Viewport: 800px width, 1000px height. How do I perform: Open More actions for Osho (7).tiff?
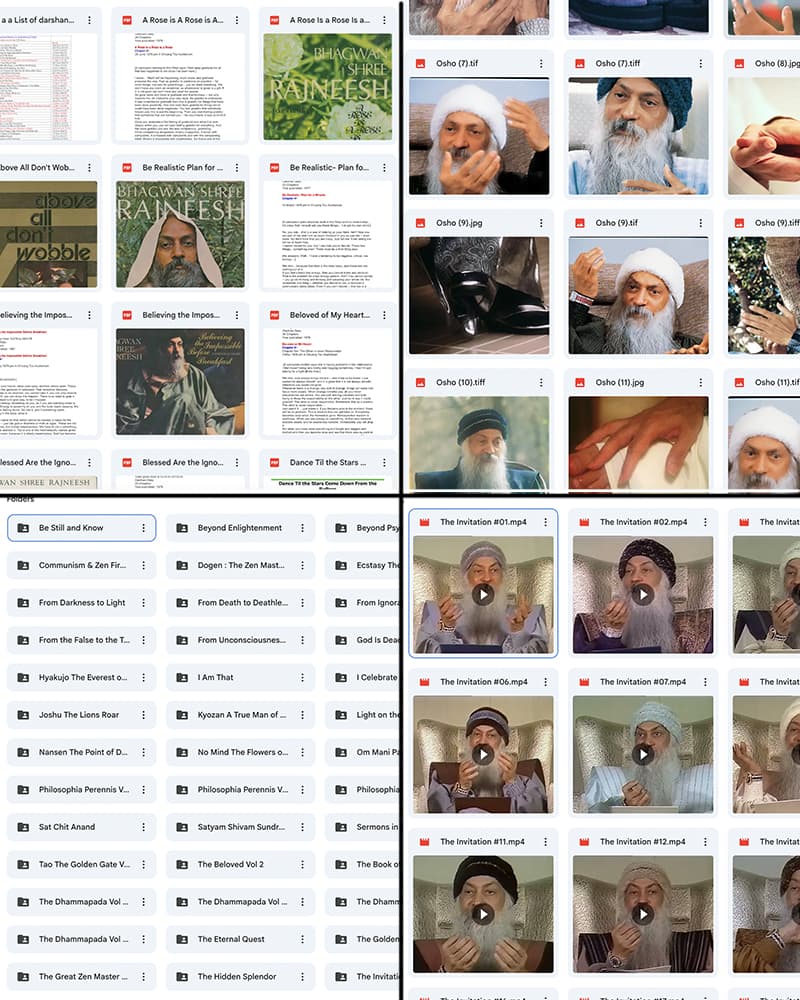pos(700,64)
